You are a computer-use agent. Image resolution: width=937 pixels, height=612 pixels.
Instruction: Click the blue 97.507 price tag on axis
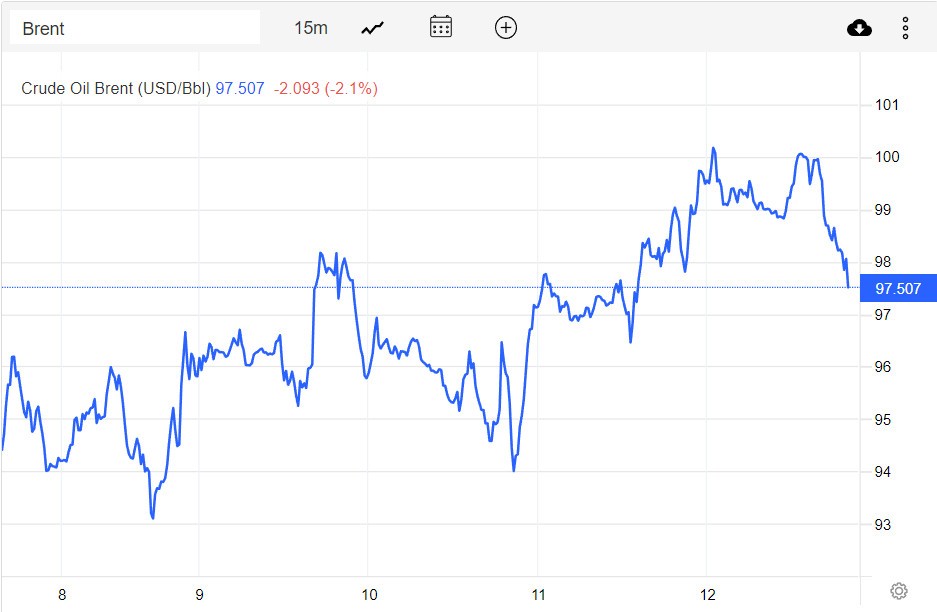(x=898, y=288)
